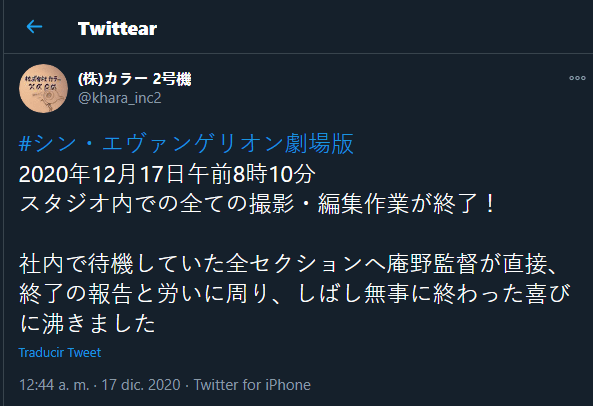Click the line スタジオ内での全ての撮影・編集作業が終了！
The image size is (593, 406).
click(x=257, y=204)
